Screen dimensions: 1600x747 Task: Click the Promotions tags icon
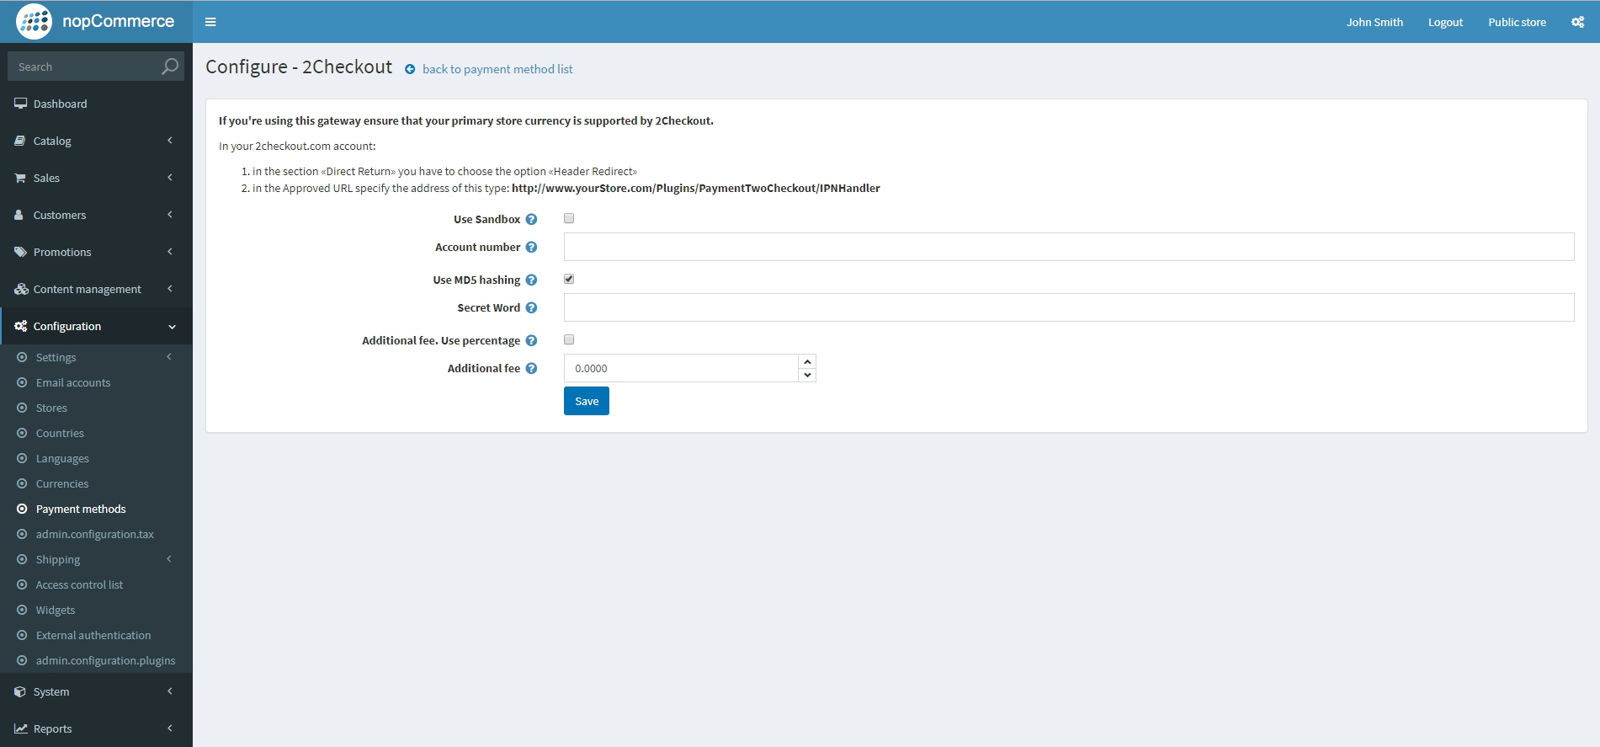coord(20,252)
